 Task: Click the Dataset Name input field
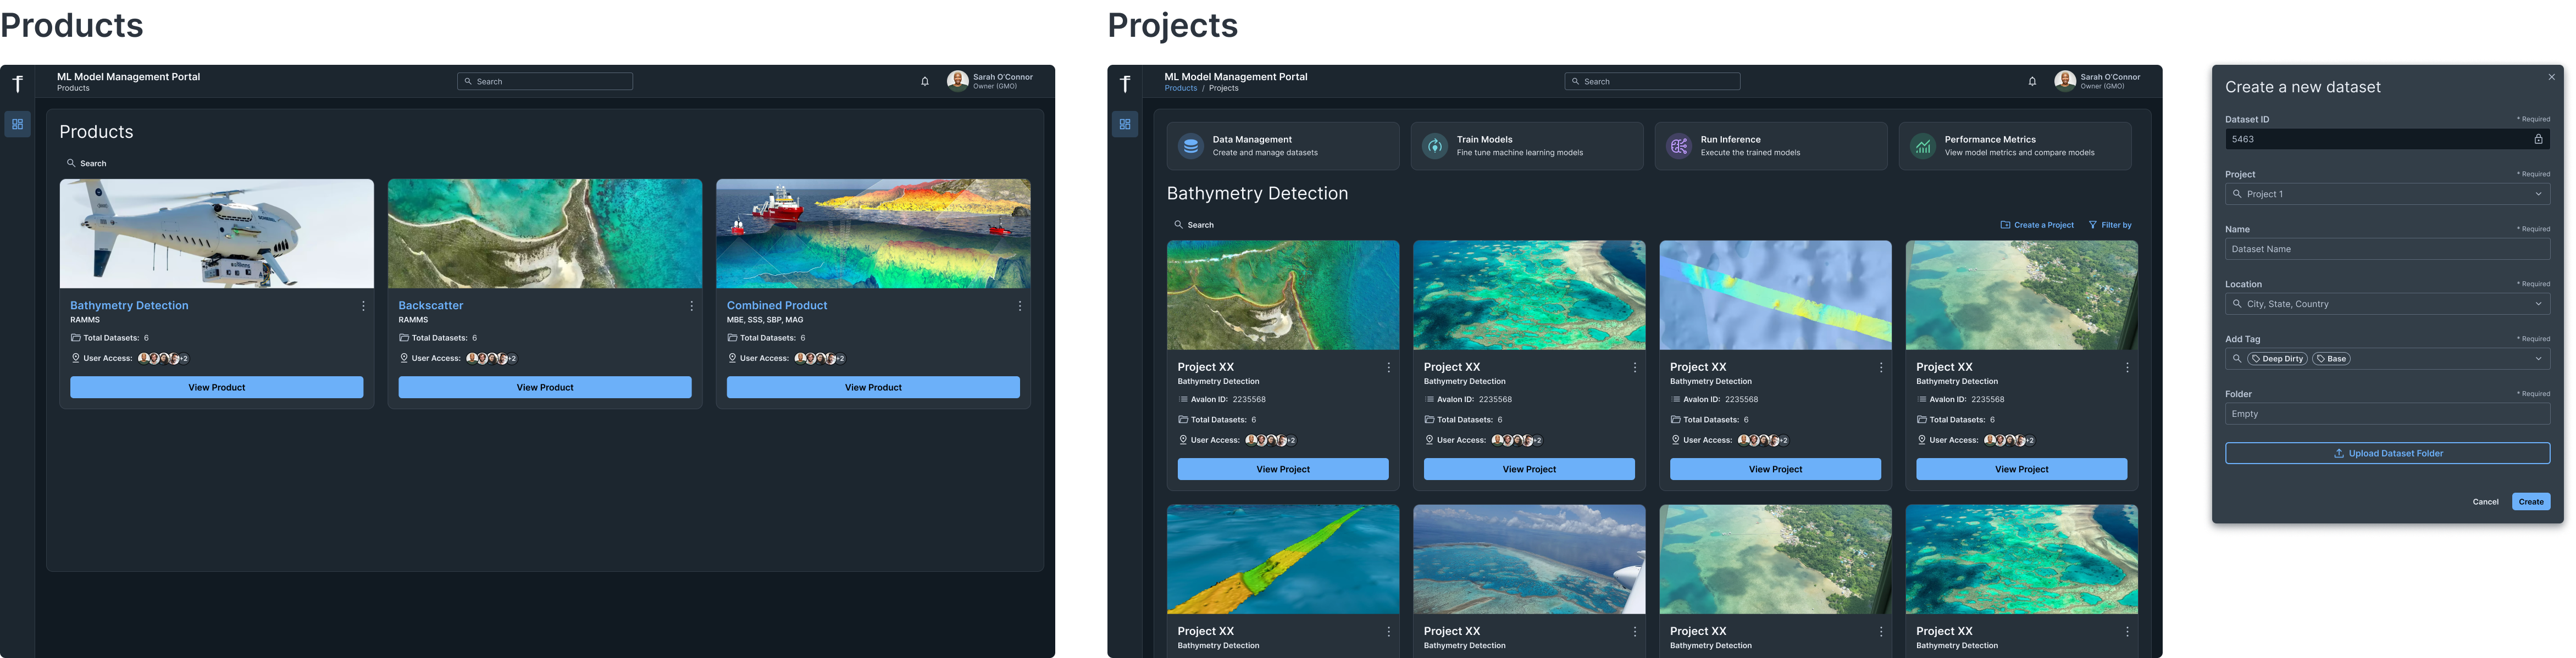[2387, 249]
